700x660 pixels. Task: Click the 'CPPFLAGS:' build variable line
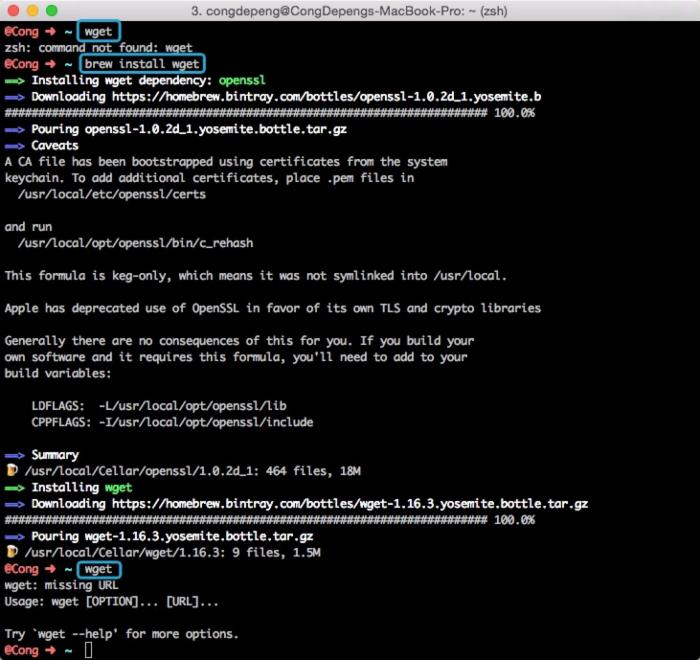click(x=172, y=422)
